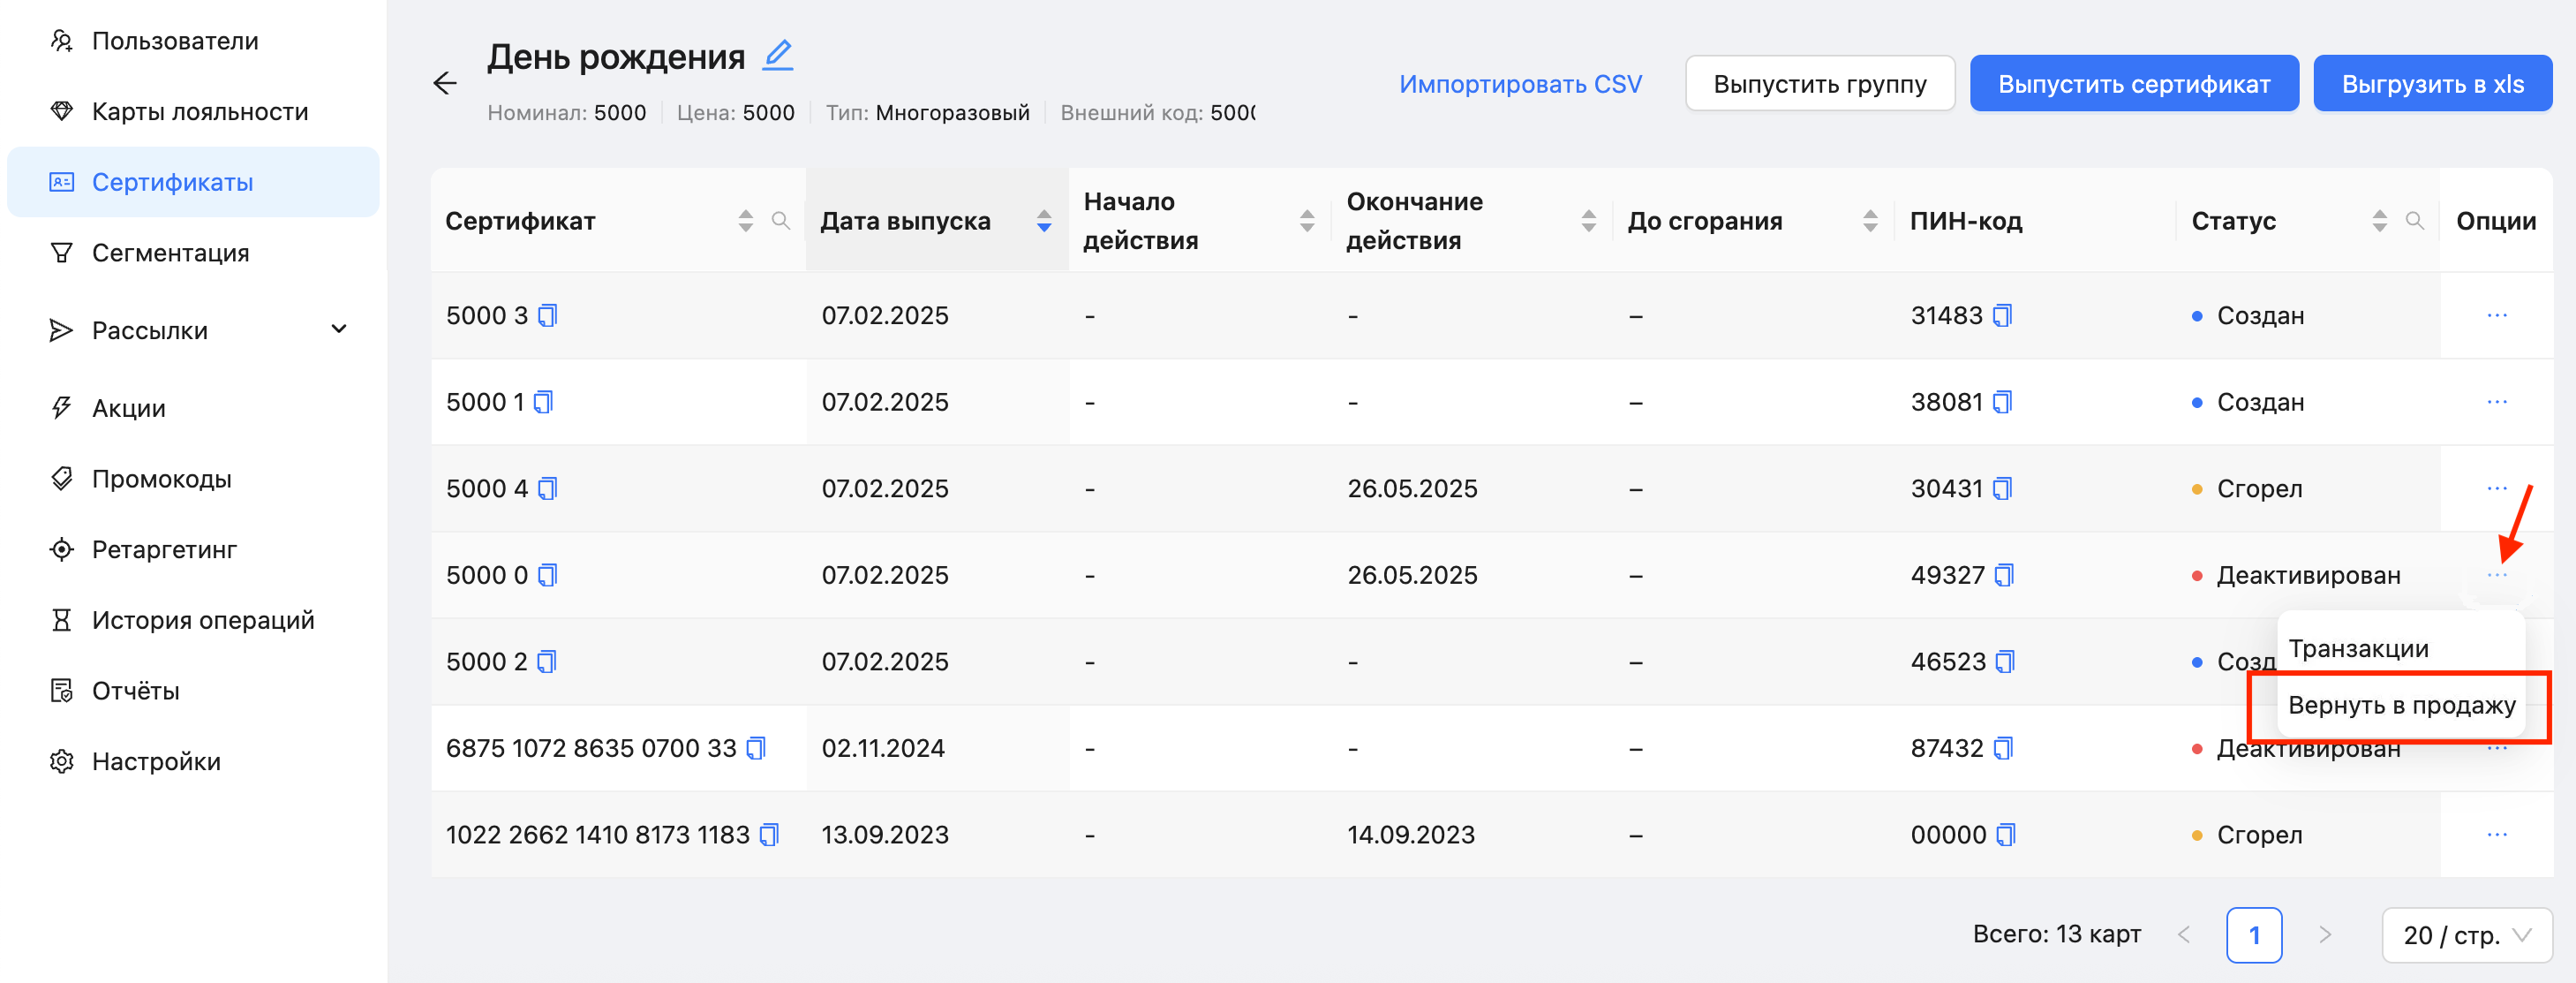2576x983 pixels.
Task: Choose Транзакции from the options menu
Action: [2358, 649]
